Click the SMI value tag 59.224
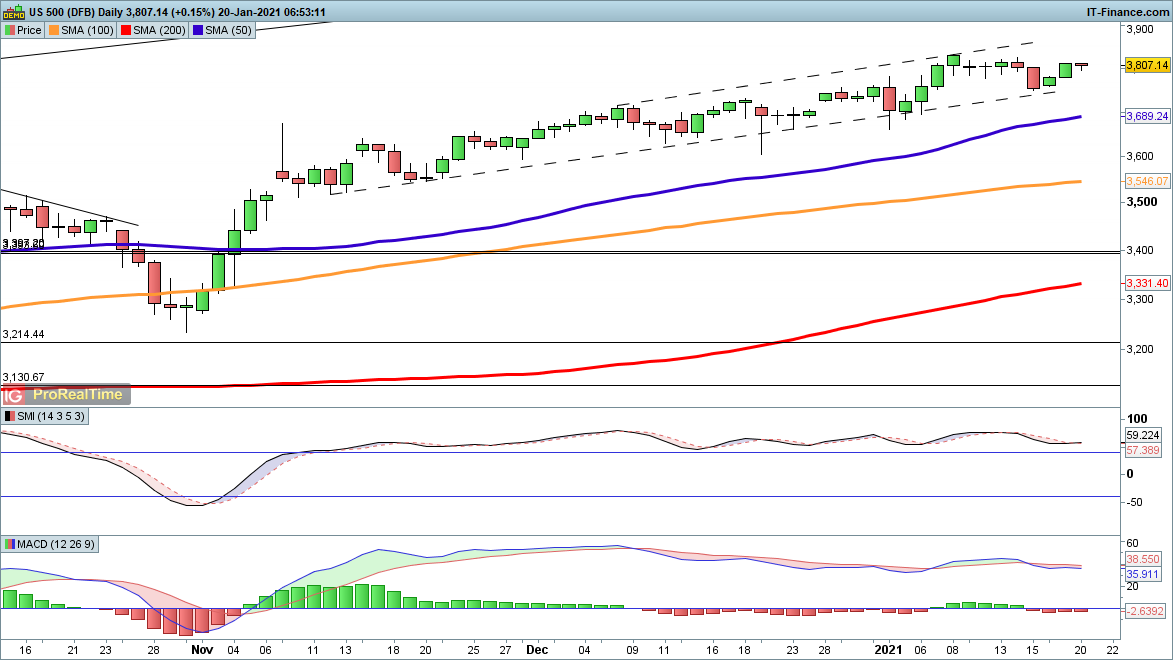The height and width of the screenshot is (660, 1173). [1142, 436]
